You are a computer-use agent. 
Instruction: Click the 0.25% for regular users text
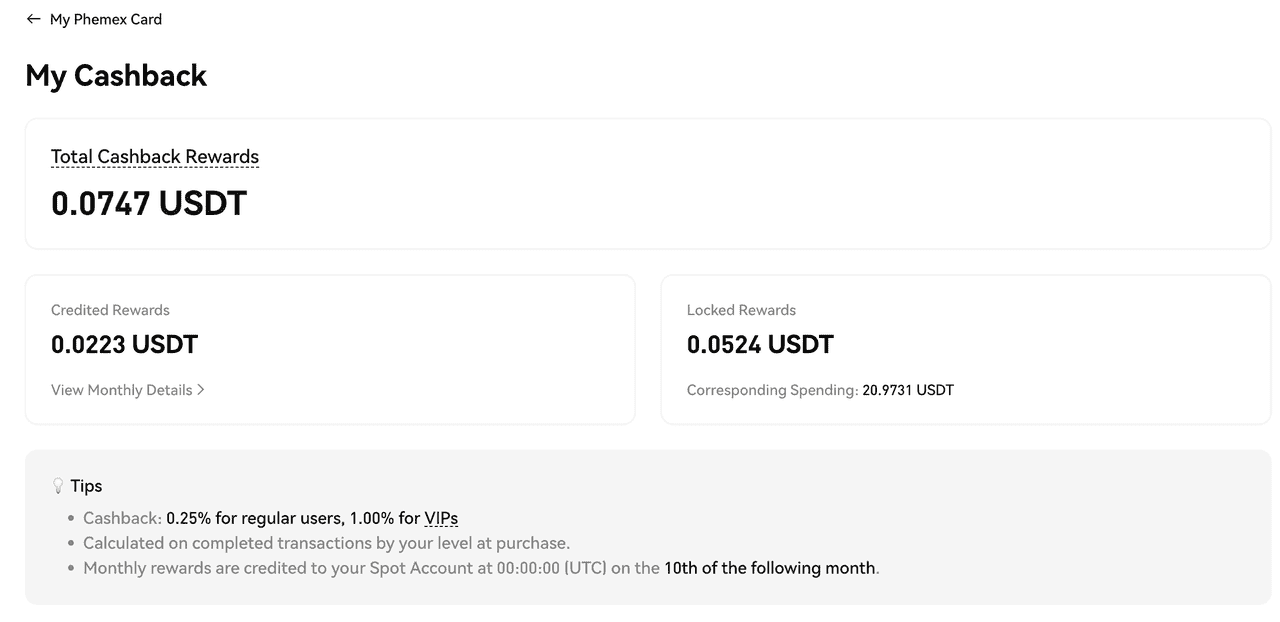click(253, 518)
